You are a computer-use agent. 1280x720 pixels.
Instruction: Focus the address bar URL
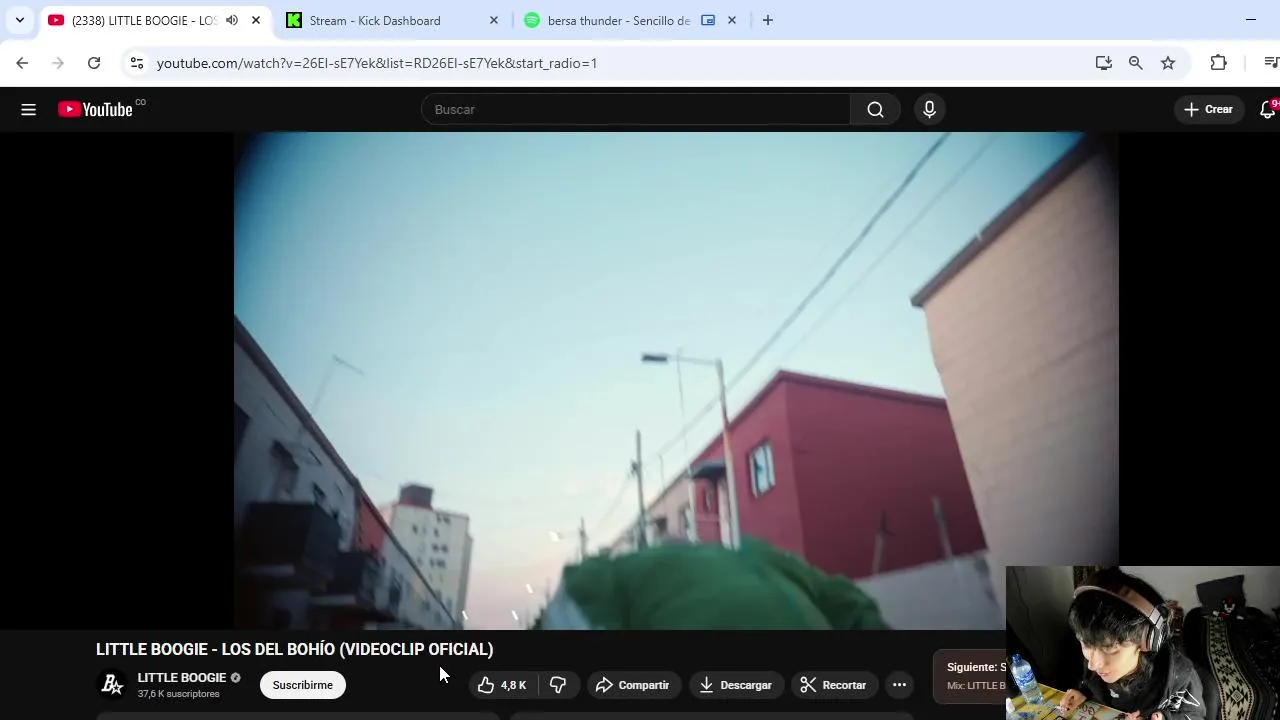click(x=377, y=63)
